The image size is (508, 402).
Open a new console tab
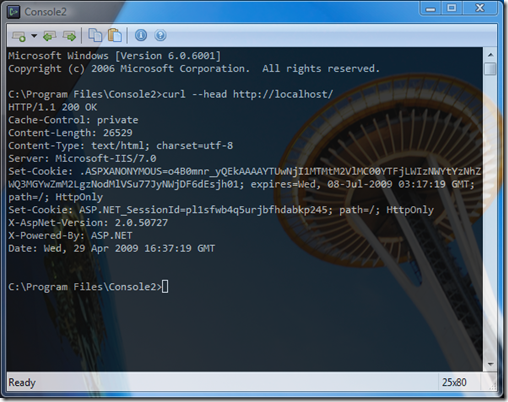pyautogui.click(x=19, y=36)
